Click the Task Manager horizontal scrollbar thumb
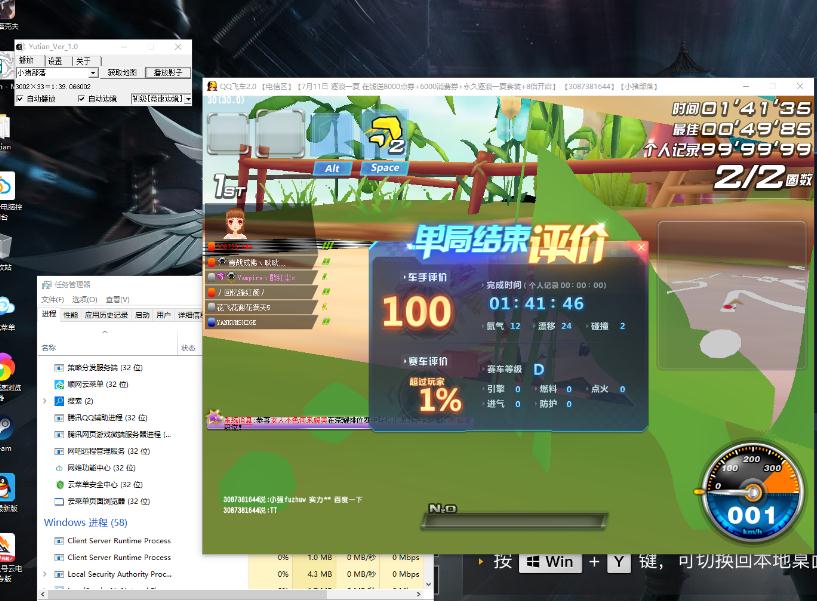This screenshot has height=601, width=817. coord(188,594)
